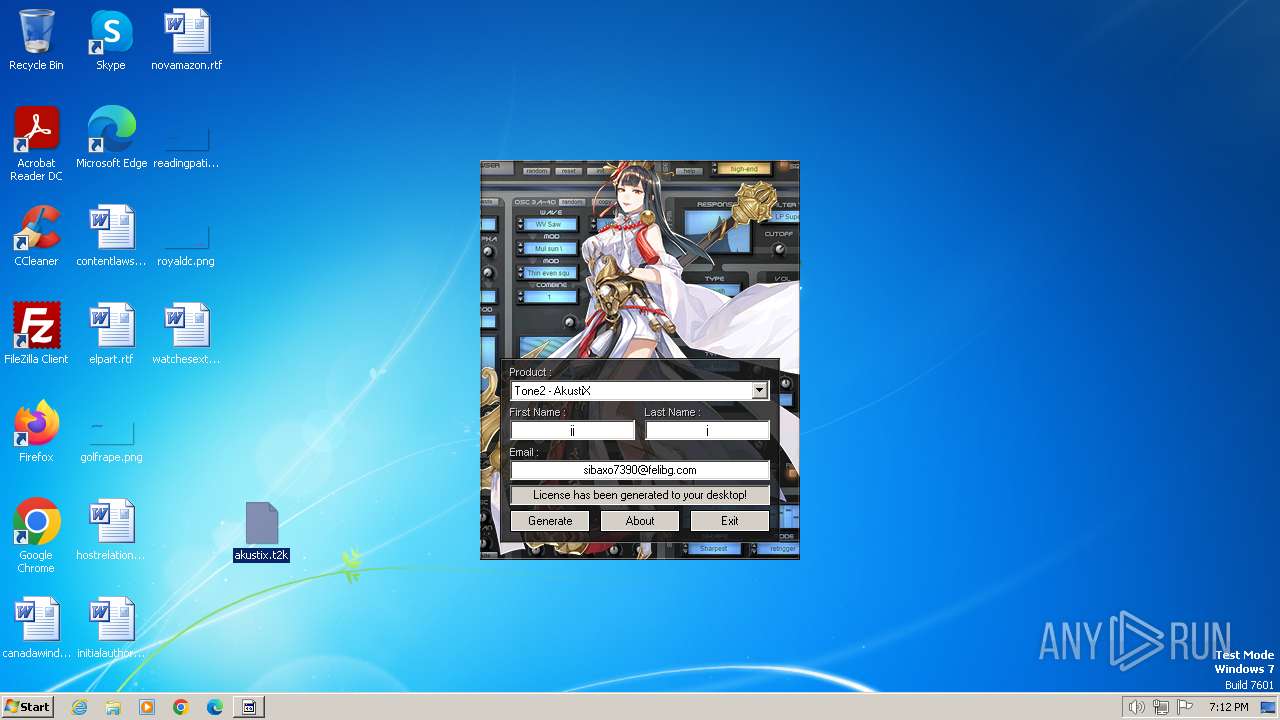This screenshot has height=720, width=1280.
Task: Select the canadawind... document icon
Action: click(36, 628)
